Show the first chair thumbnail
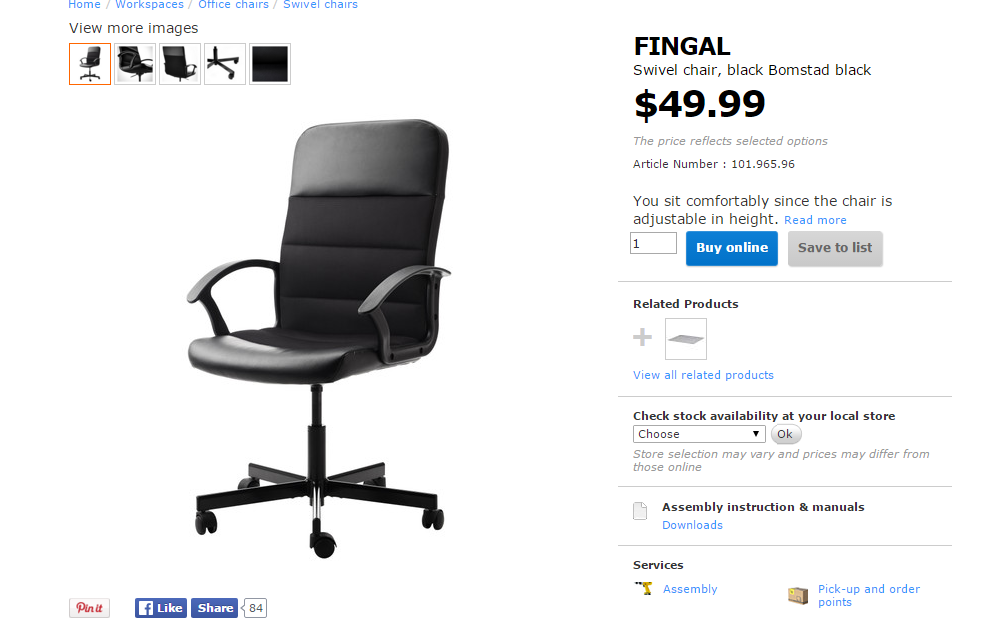990x635 pixels. [90, 64]
